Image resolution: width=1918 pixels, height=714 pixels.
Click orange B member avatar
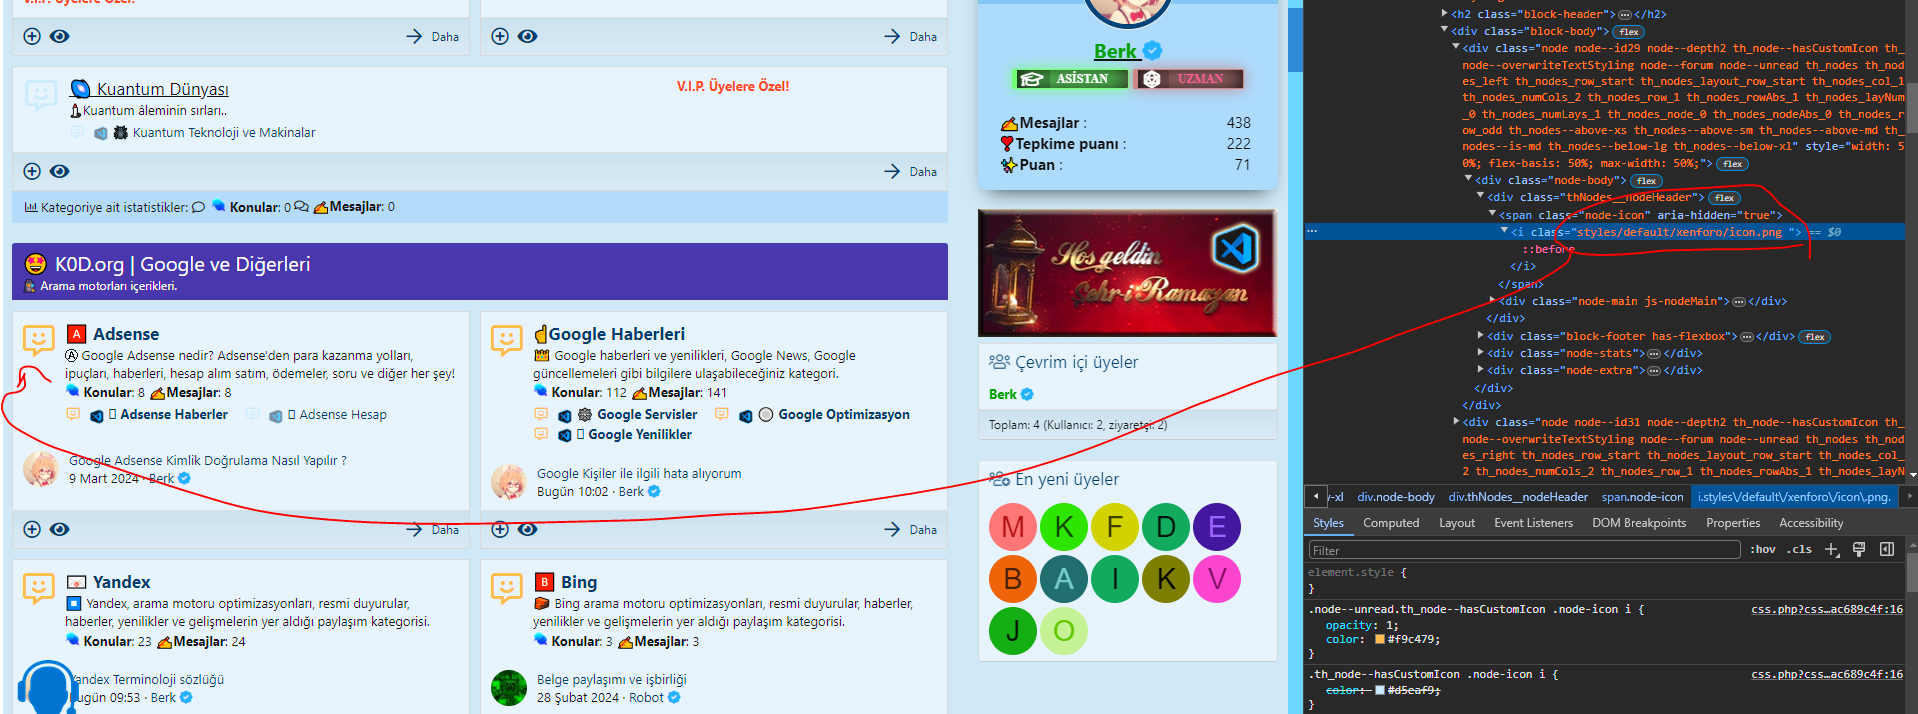(x=1013, y=579)
